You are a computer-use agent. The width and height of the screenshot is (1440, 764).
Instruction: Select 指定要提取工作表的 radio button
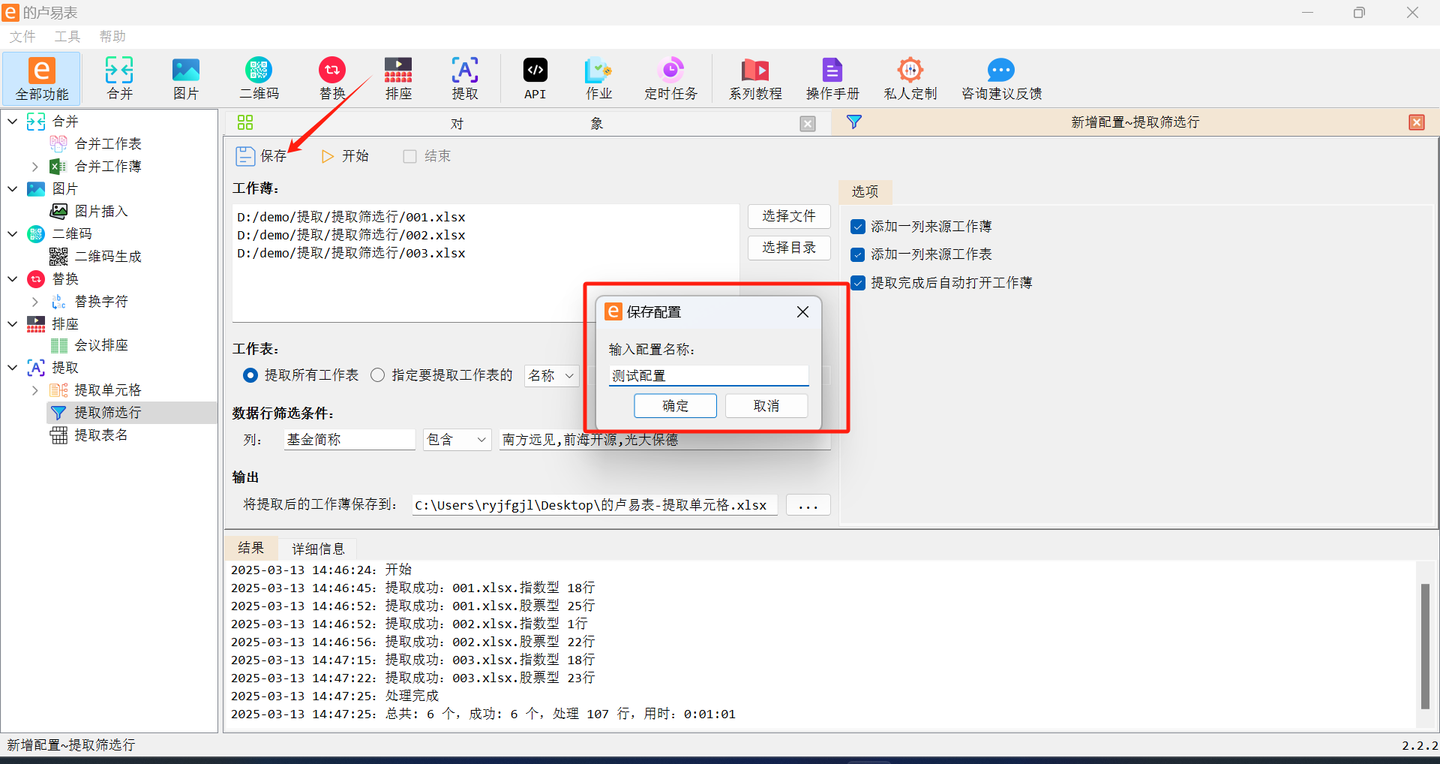coord(377,375)
